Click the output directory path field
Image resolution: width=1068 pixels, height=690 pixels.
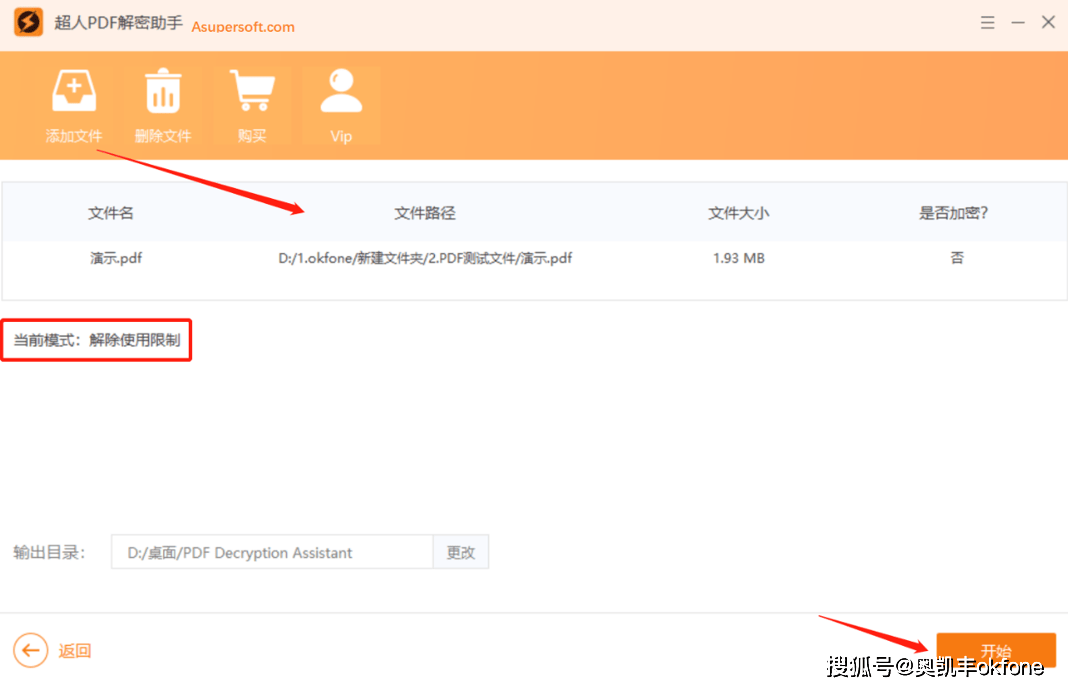click(271, 553)
